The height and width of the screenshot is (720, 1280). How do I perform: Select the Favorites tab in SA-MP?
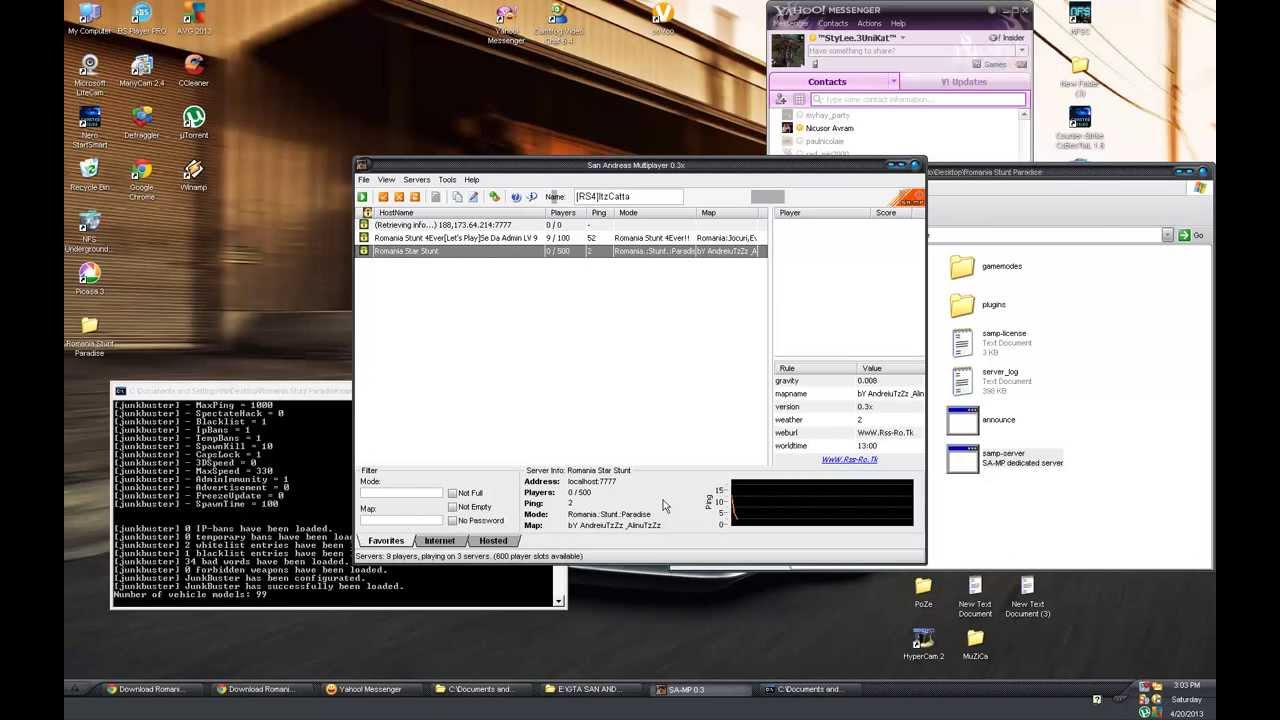tap(386, 541)
